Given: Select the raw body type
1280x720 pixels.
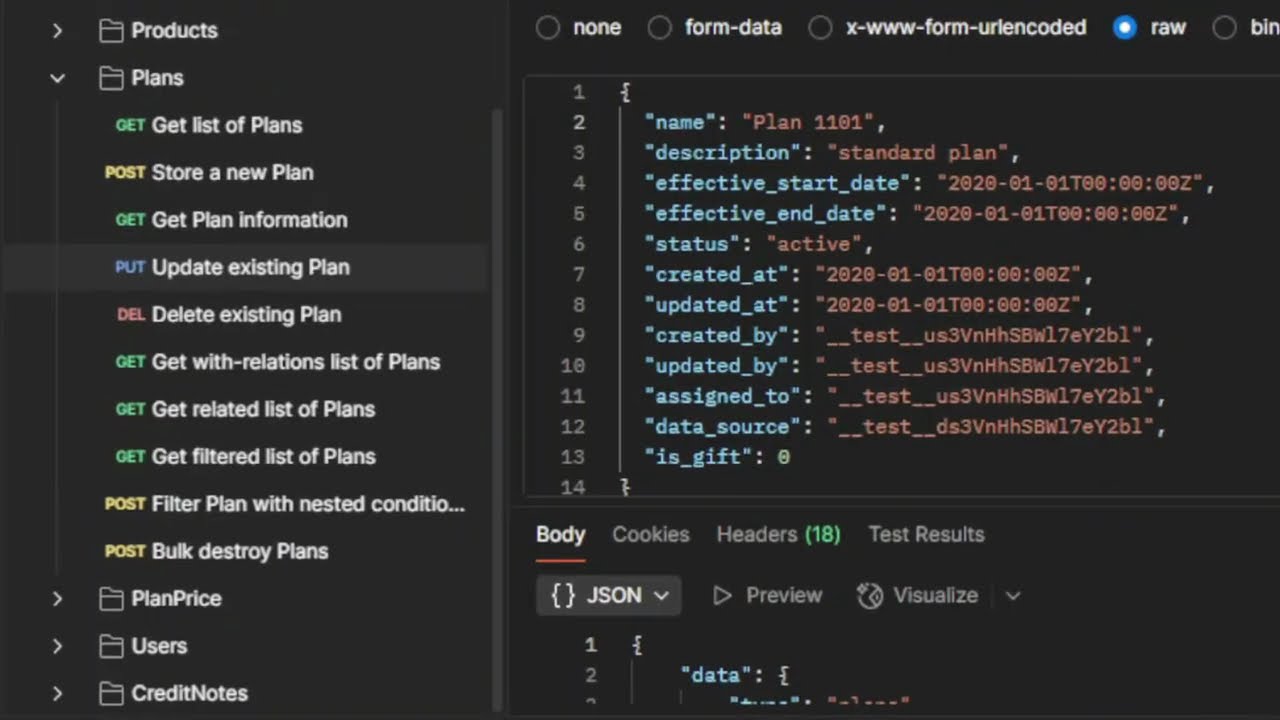Looking at the screenshot, I should click(1125, 28).
